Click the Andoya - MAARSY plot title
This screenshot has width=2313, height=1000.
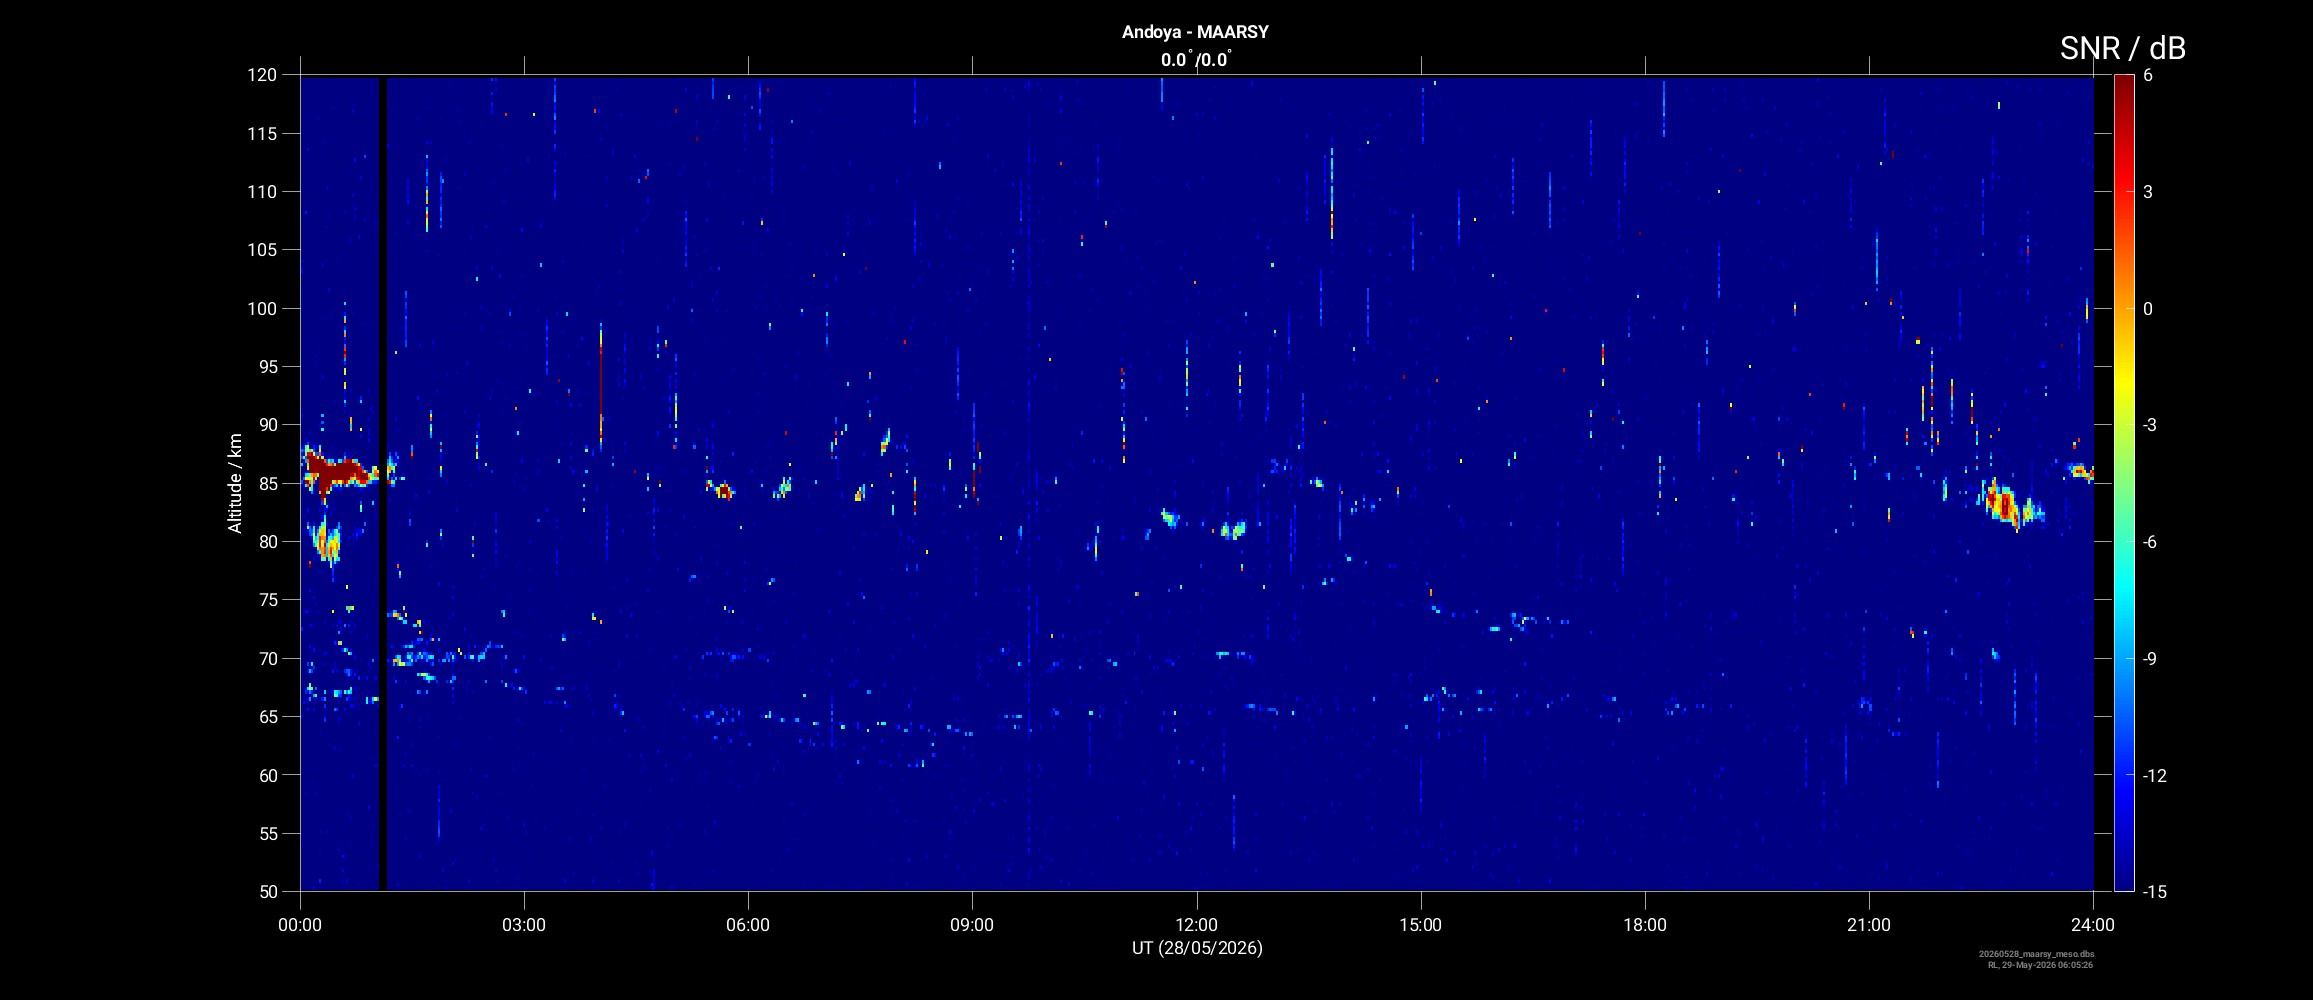click(x=1195, y=32)
